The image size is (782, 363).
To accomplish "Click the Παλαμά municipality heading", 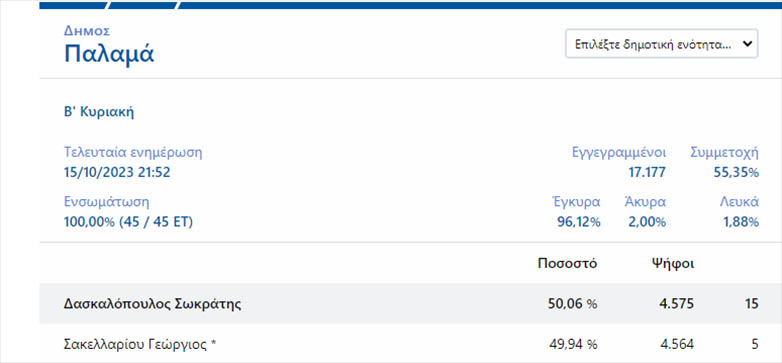I will (109, 54).
